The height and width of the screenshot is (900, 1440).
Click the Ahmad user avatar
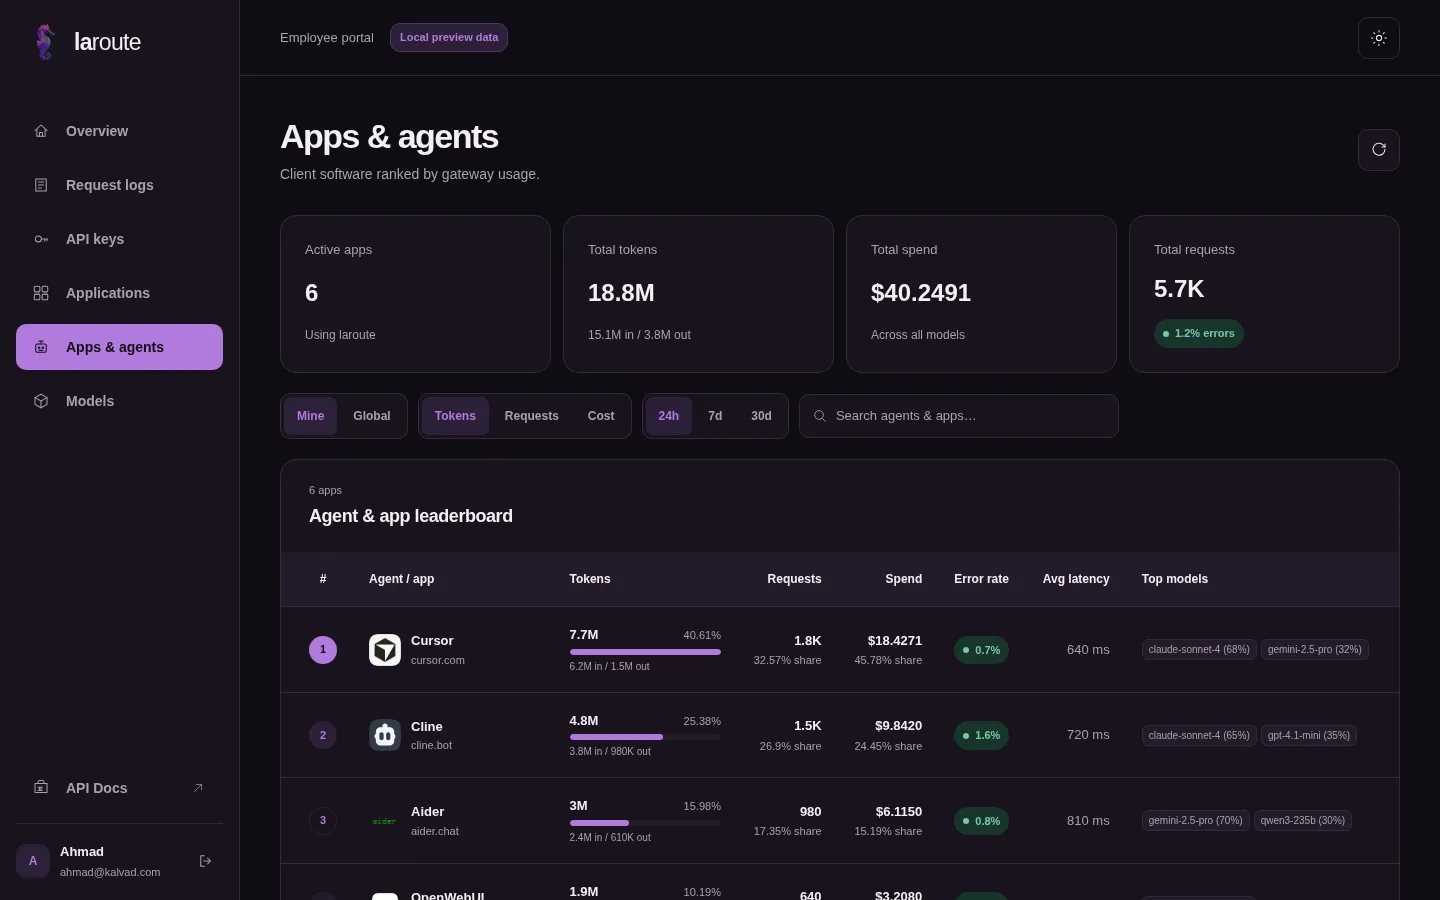[x=33, y=861]
